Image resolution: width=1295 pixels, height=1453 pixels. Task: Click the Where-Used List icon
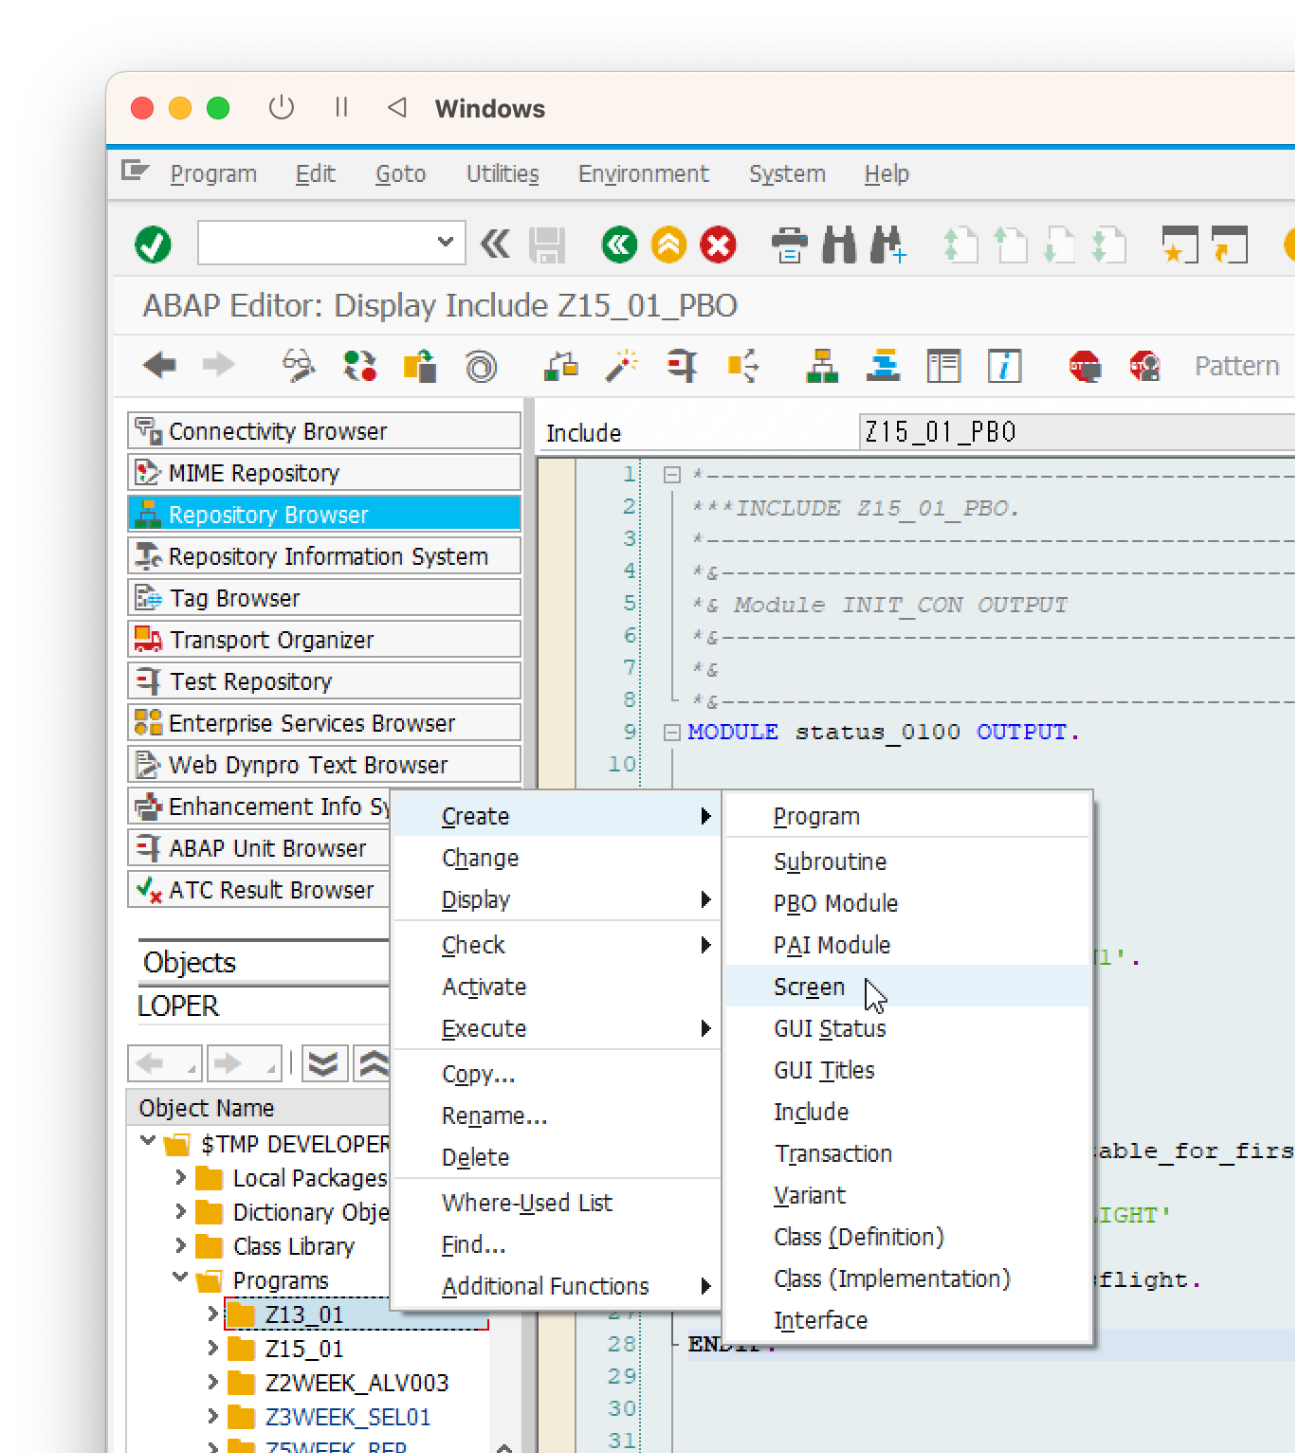(x=743, y=366)
